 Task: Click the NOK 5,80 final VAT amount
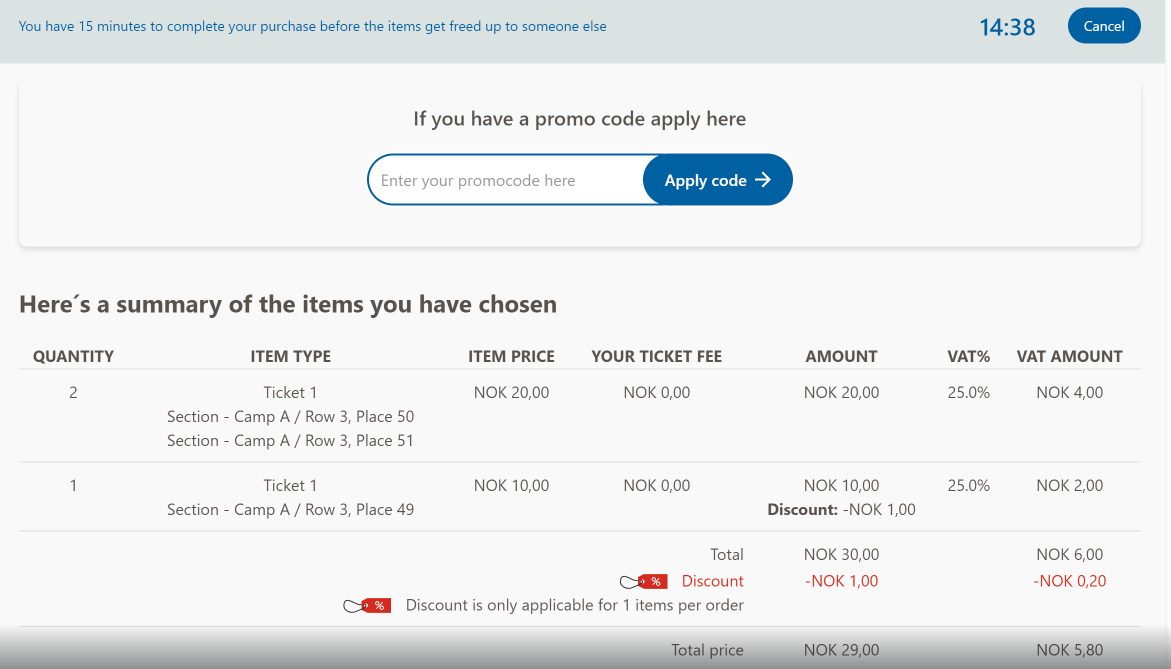tap(1069, 650)
